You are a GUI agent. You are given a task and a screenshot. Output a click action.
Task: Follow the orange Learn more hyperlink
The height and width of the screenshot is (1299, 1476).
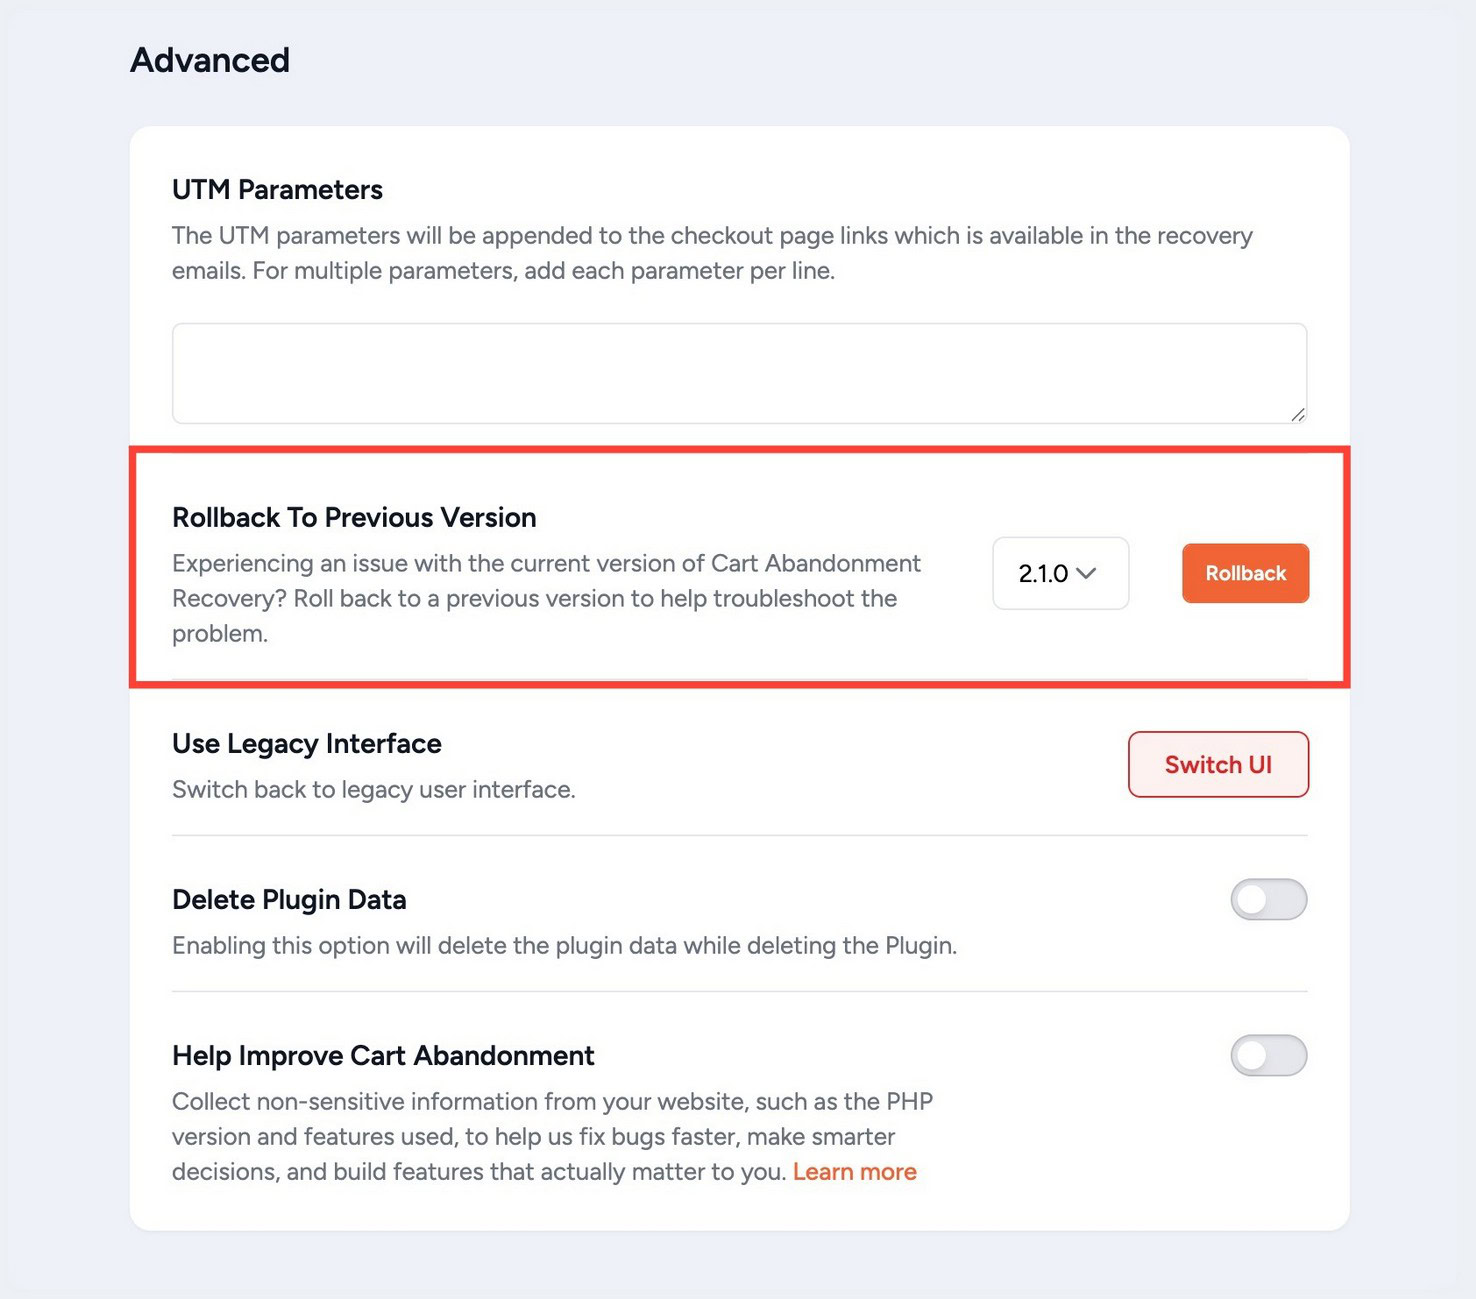pos(855,1171)
